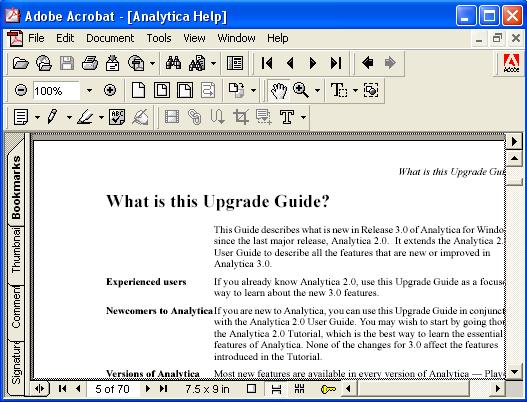Open the zoom percentage dropdown
Viewport: 527px width, 402px height.
(89, 91)
